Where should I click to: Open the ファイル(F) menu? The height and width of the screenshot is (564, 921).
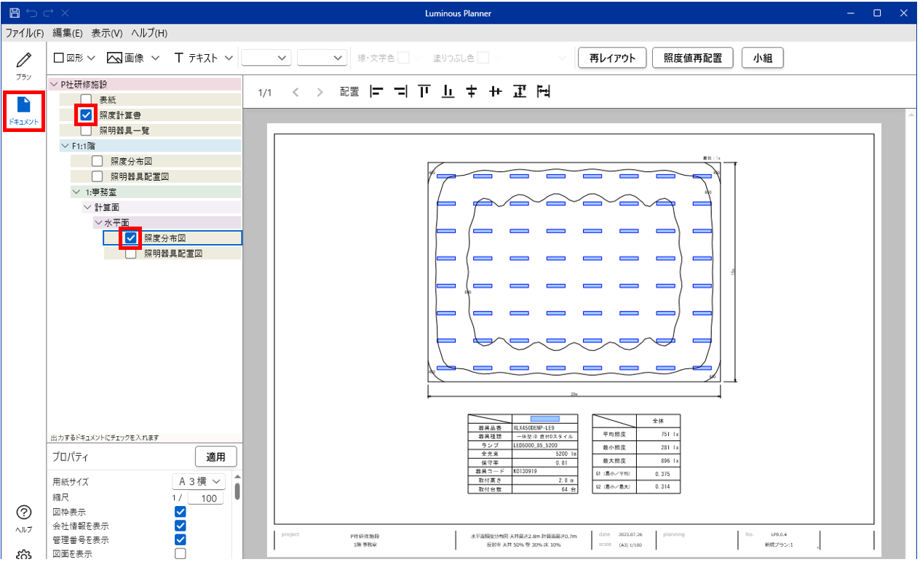24,33
